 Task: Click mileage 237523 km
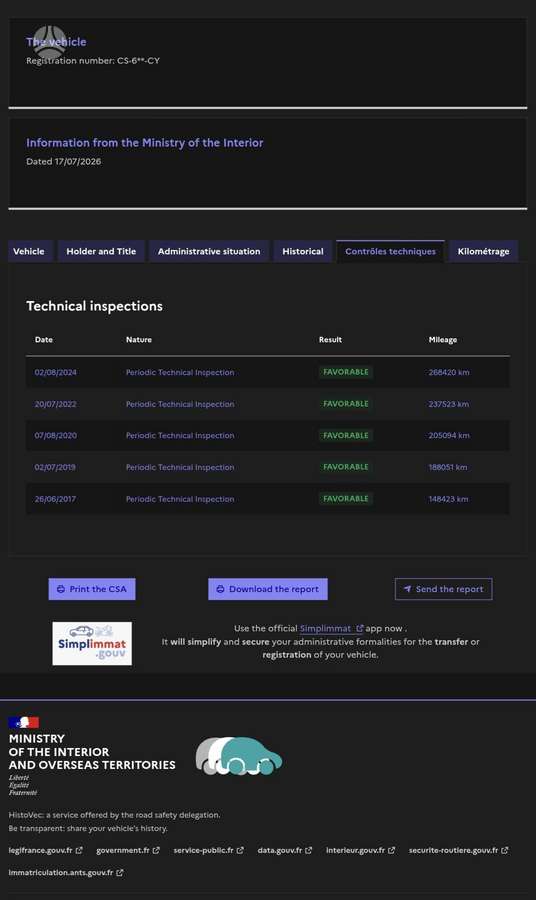[x=449, y=404]
